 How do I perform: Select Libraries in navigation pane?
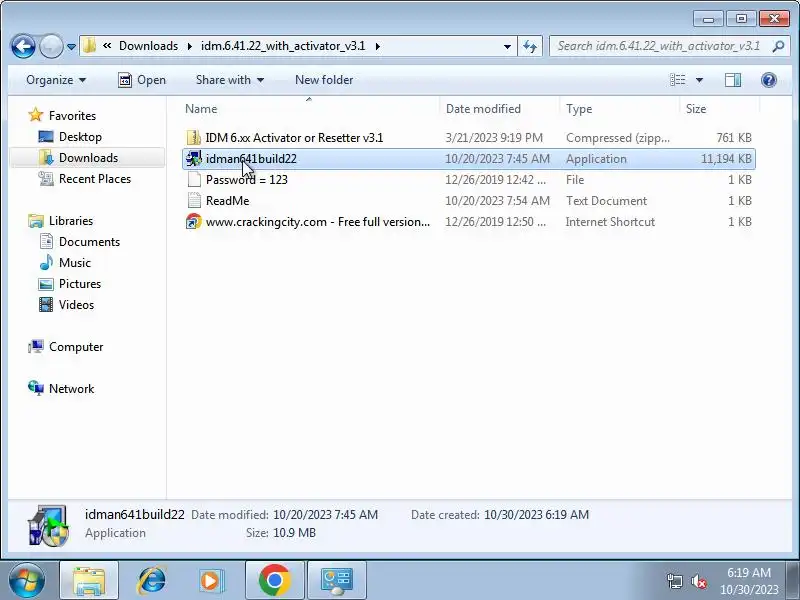[x=71, y=221]
